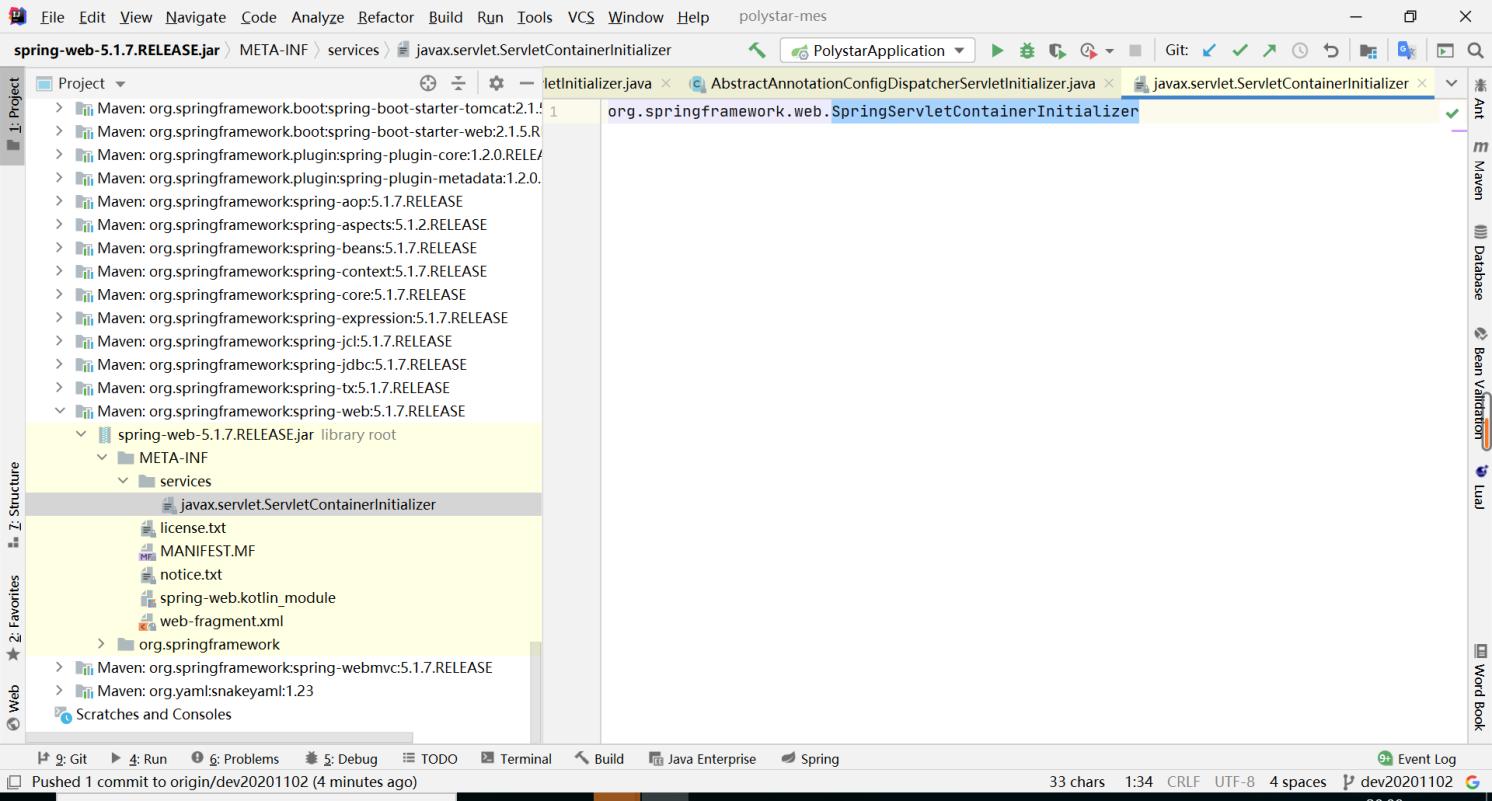Collapse the services folder
The image size is (1492, 801).
pyautogui.click(x=123, y=481)
